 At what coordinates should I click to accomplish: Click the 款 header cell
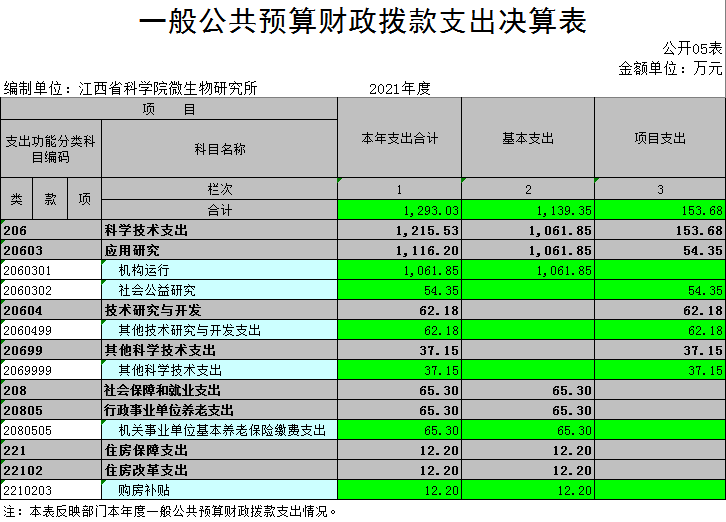point(50,199)
